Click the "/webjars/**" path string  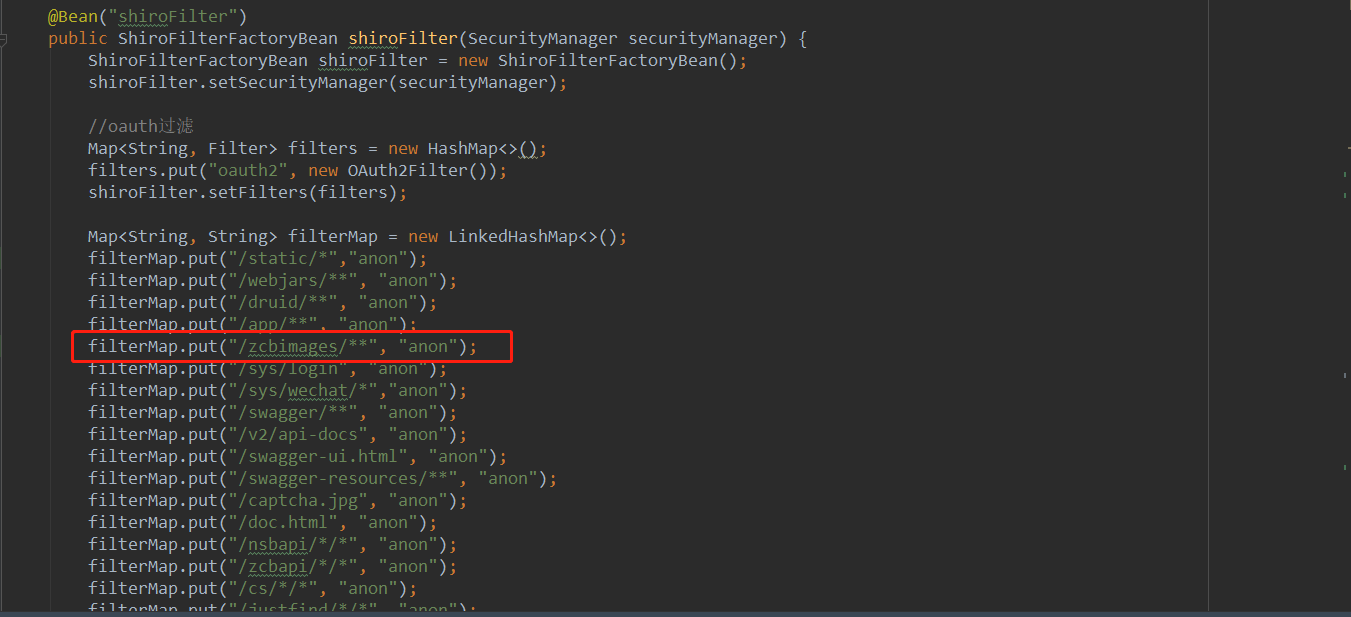[x=293, y=281]
